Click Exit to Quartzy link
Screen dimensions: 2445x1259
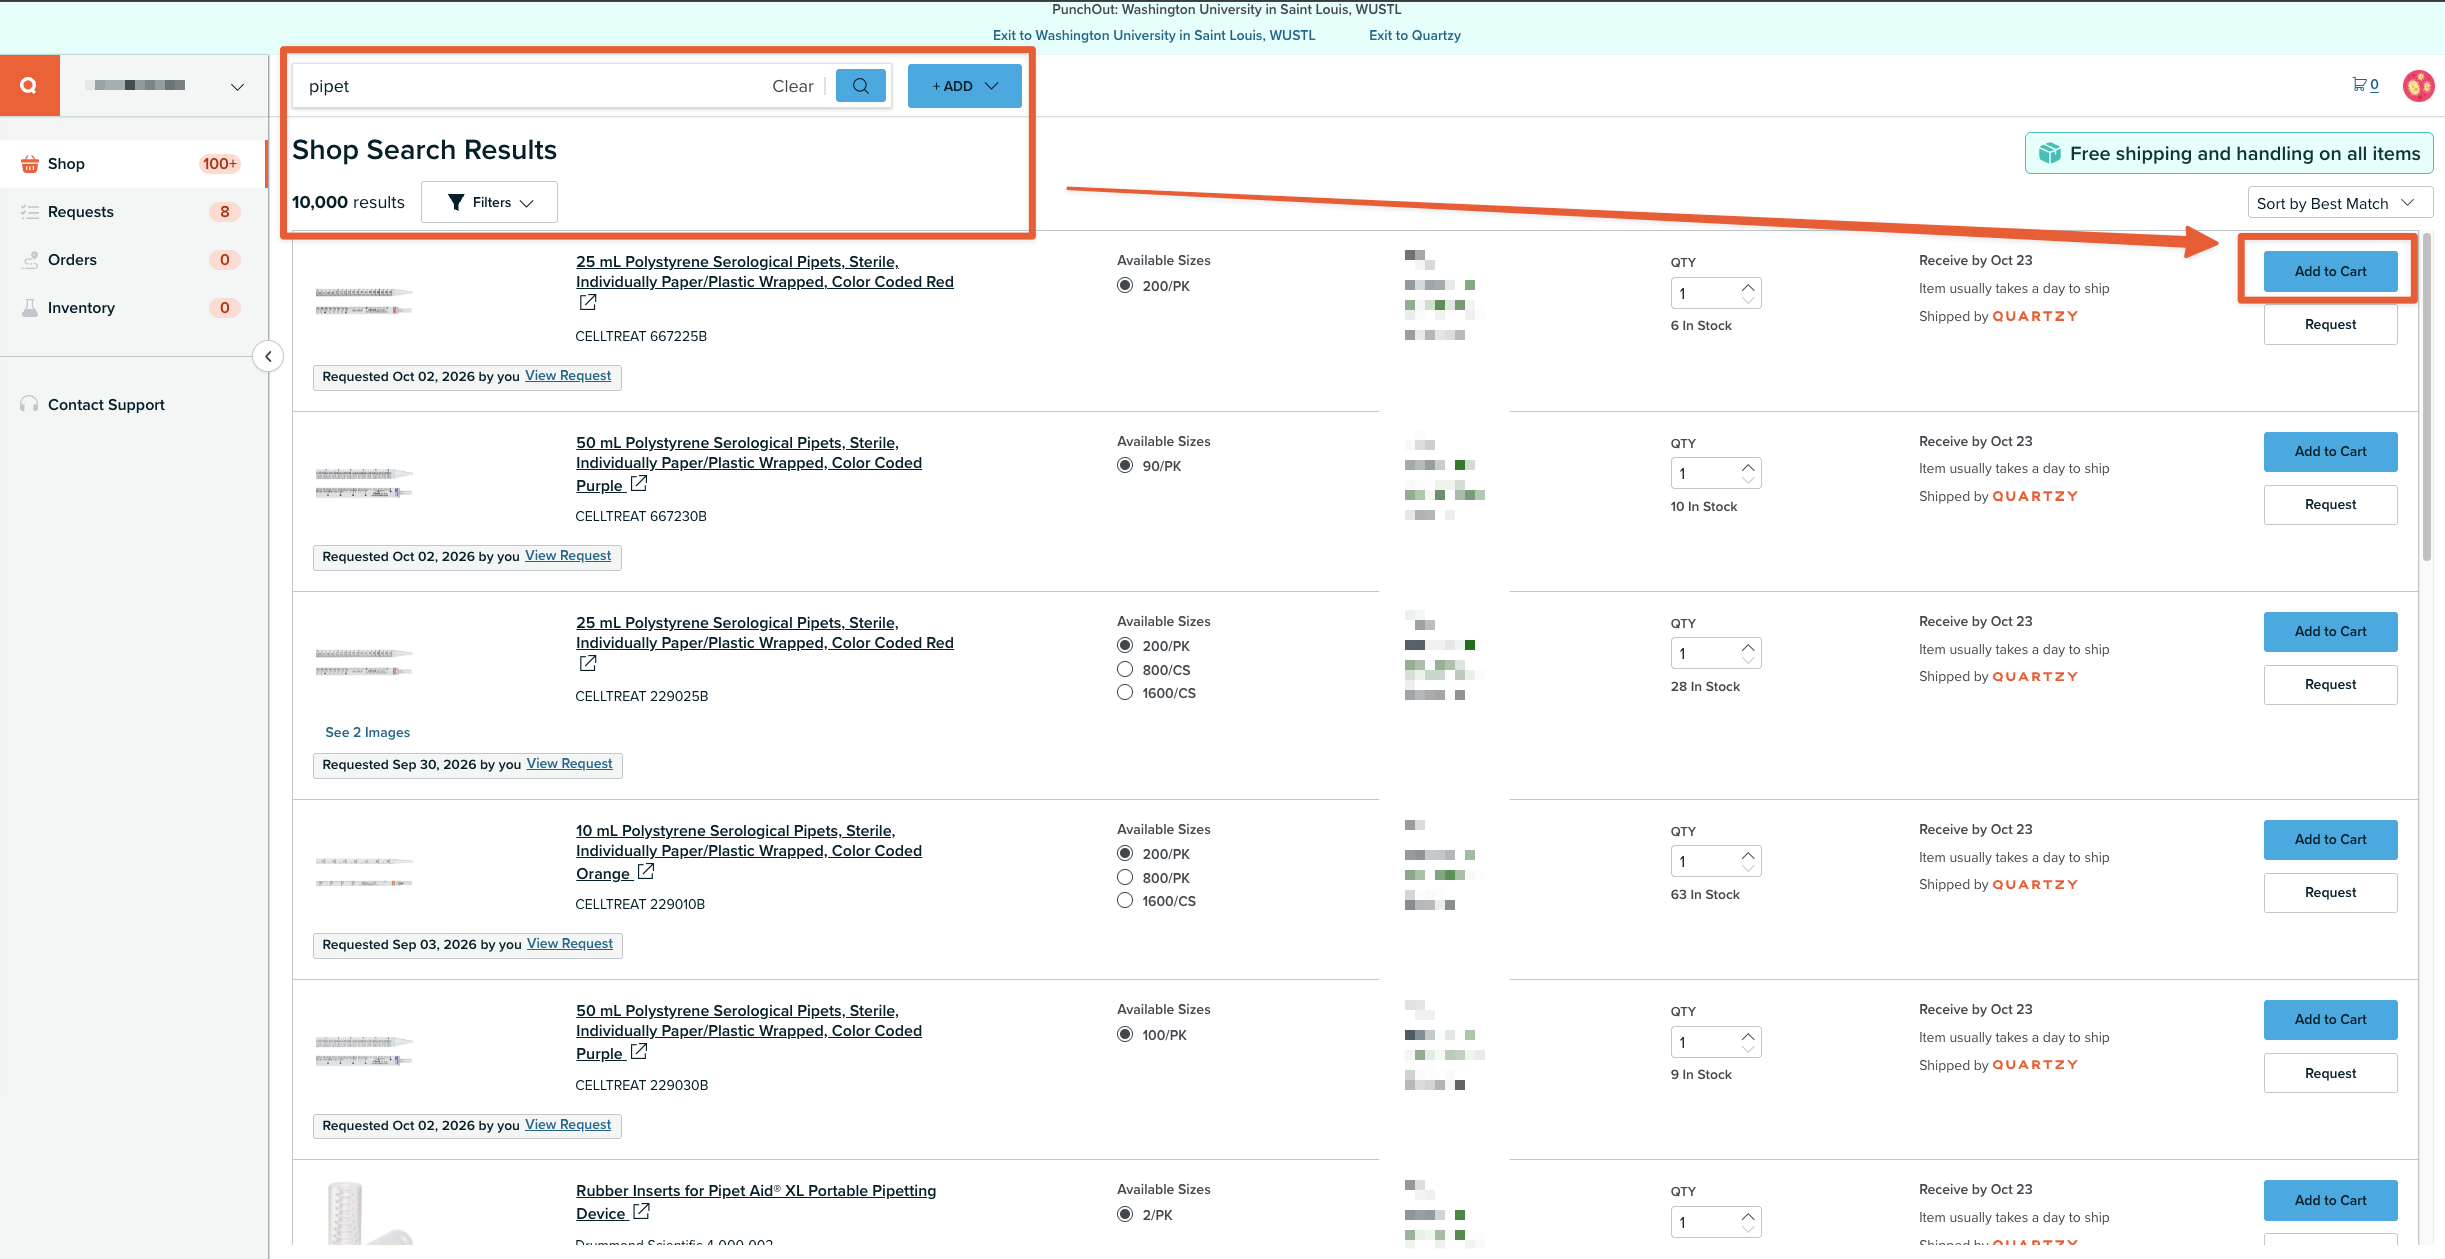(x=1414, y=35)
